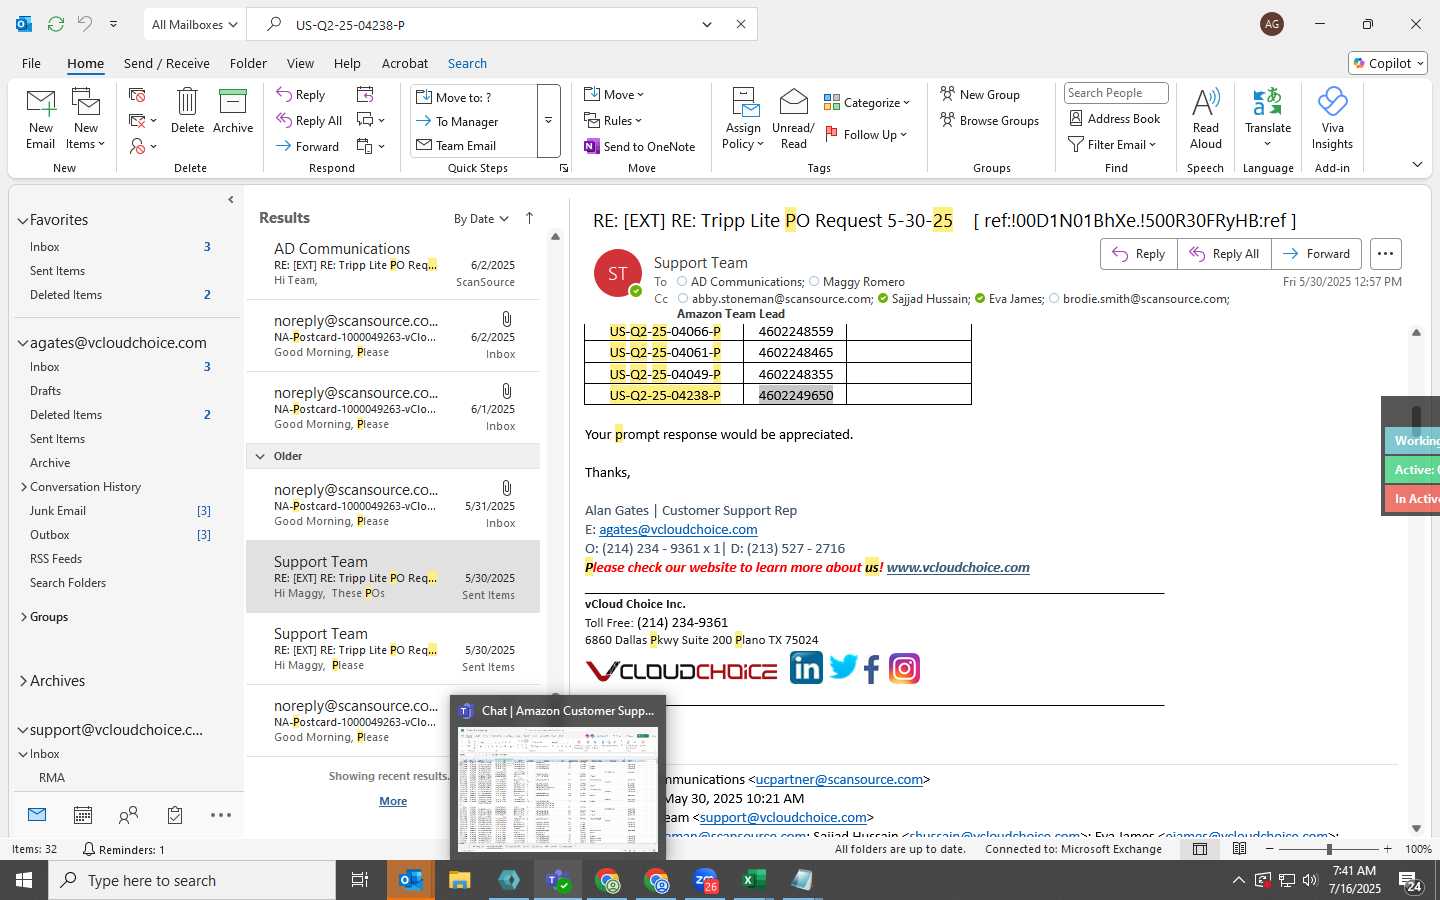
Task: Switch to Normal view in status bar
Action: [x=1200, y=849]
